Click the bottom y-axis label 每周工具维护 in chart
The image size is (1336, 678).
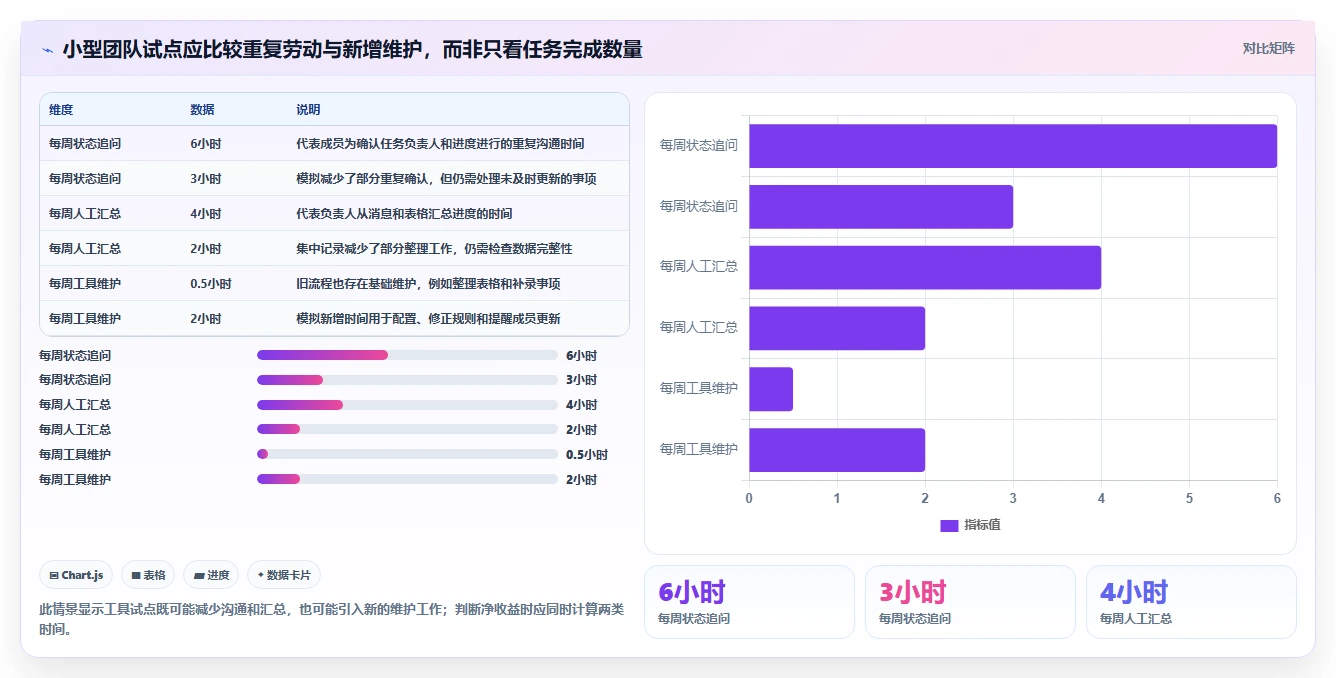tap(699, 450)
